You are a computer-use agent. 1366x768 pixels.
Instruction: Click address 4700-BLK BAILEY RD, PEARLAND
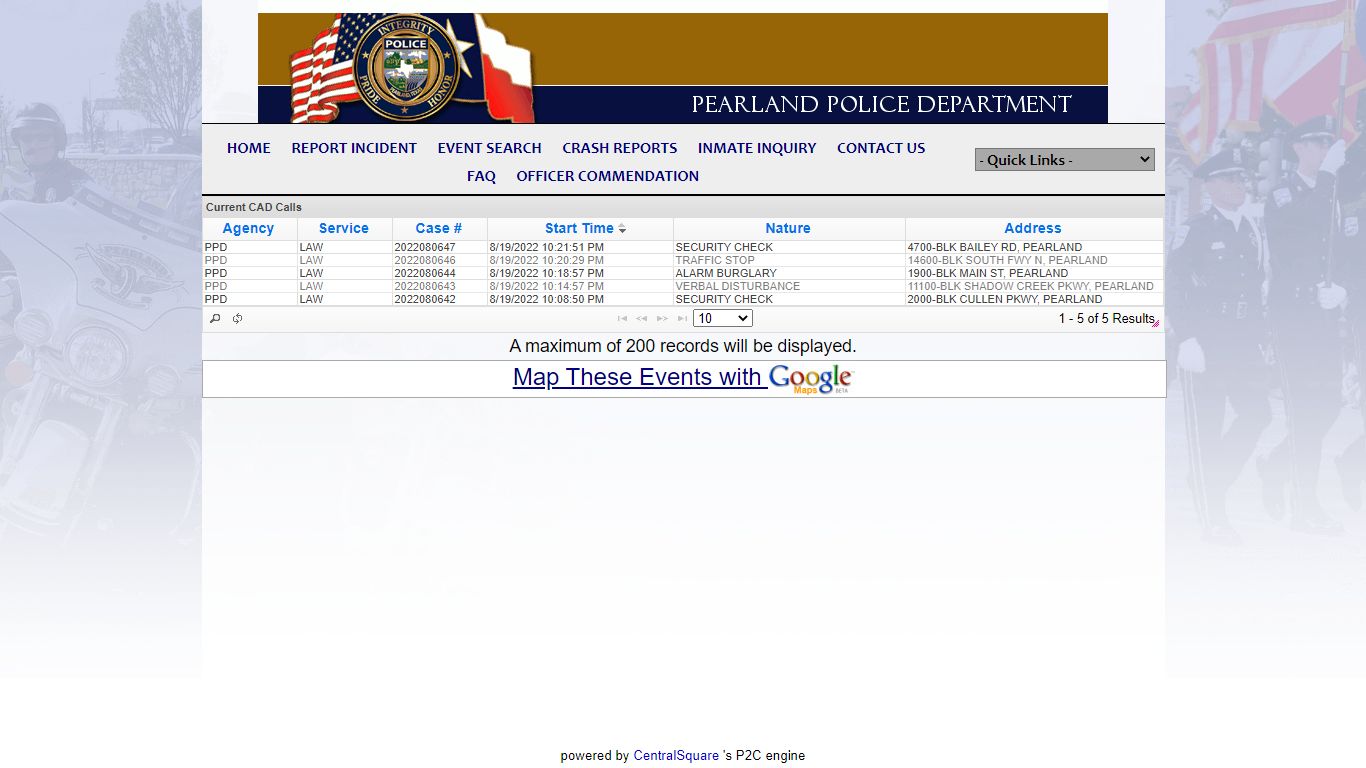coord(995,247)
